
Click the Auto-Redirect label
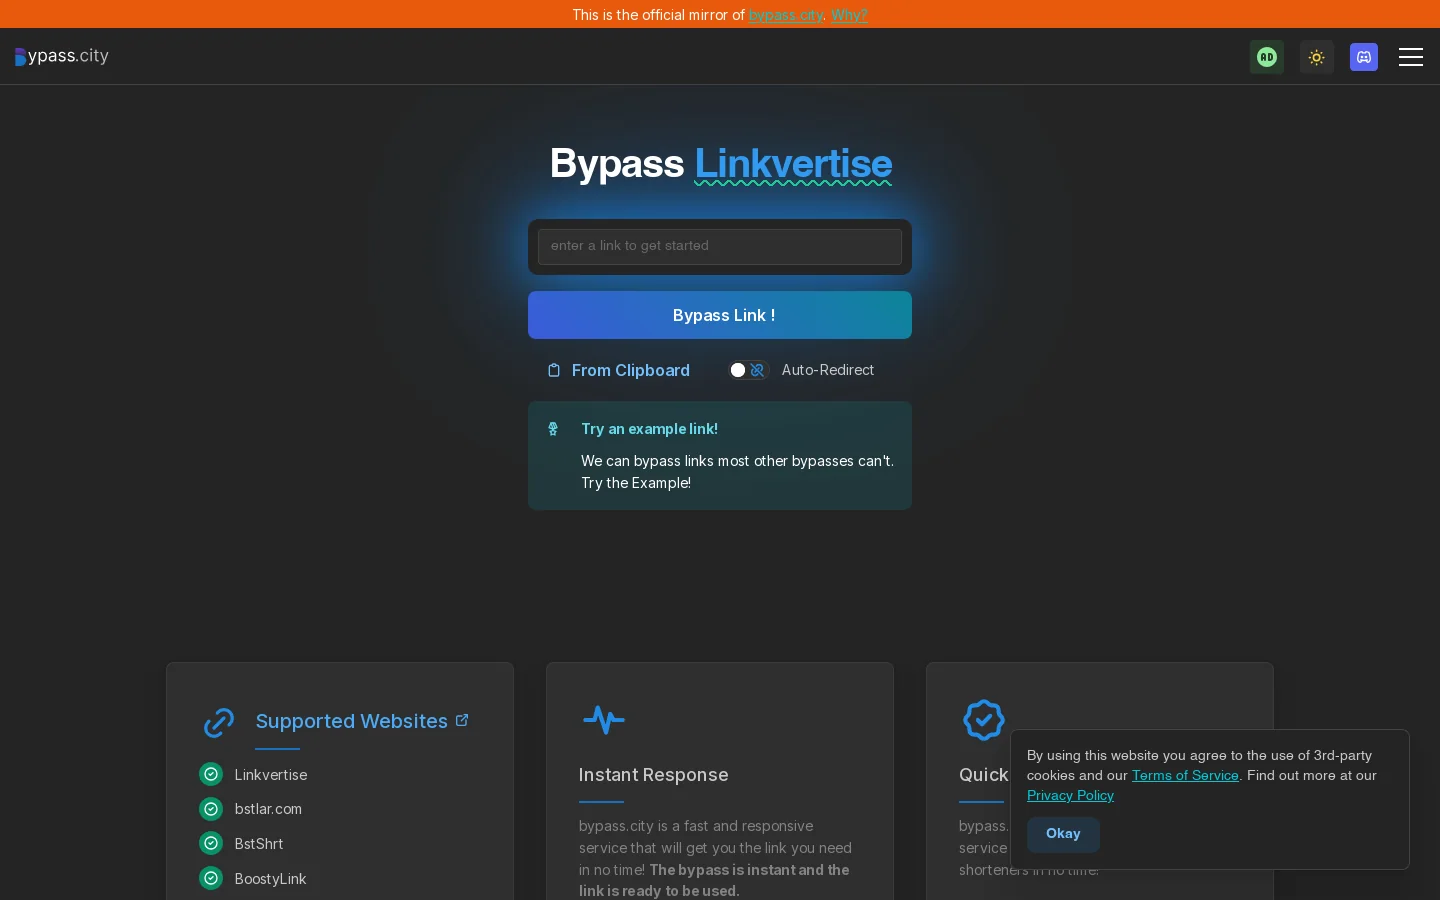pyautogui.click(x=828, y=370)
